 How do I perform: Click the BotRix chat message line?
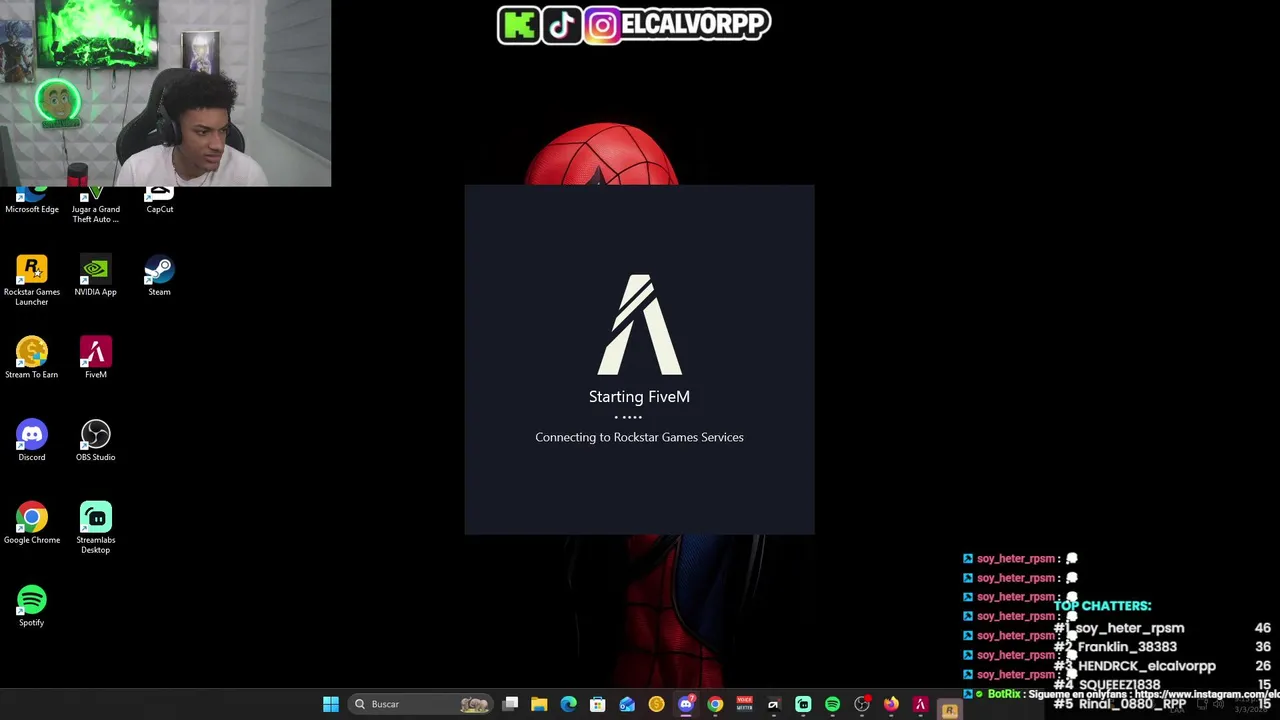[x=1121, y=694]
